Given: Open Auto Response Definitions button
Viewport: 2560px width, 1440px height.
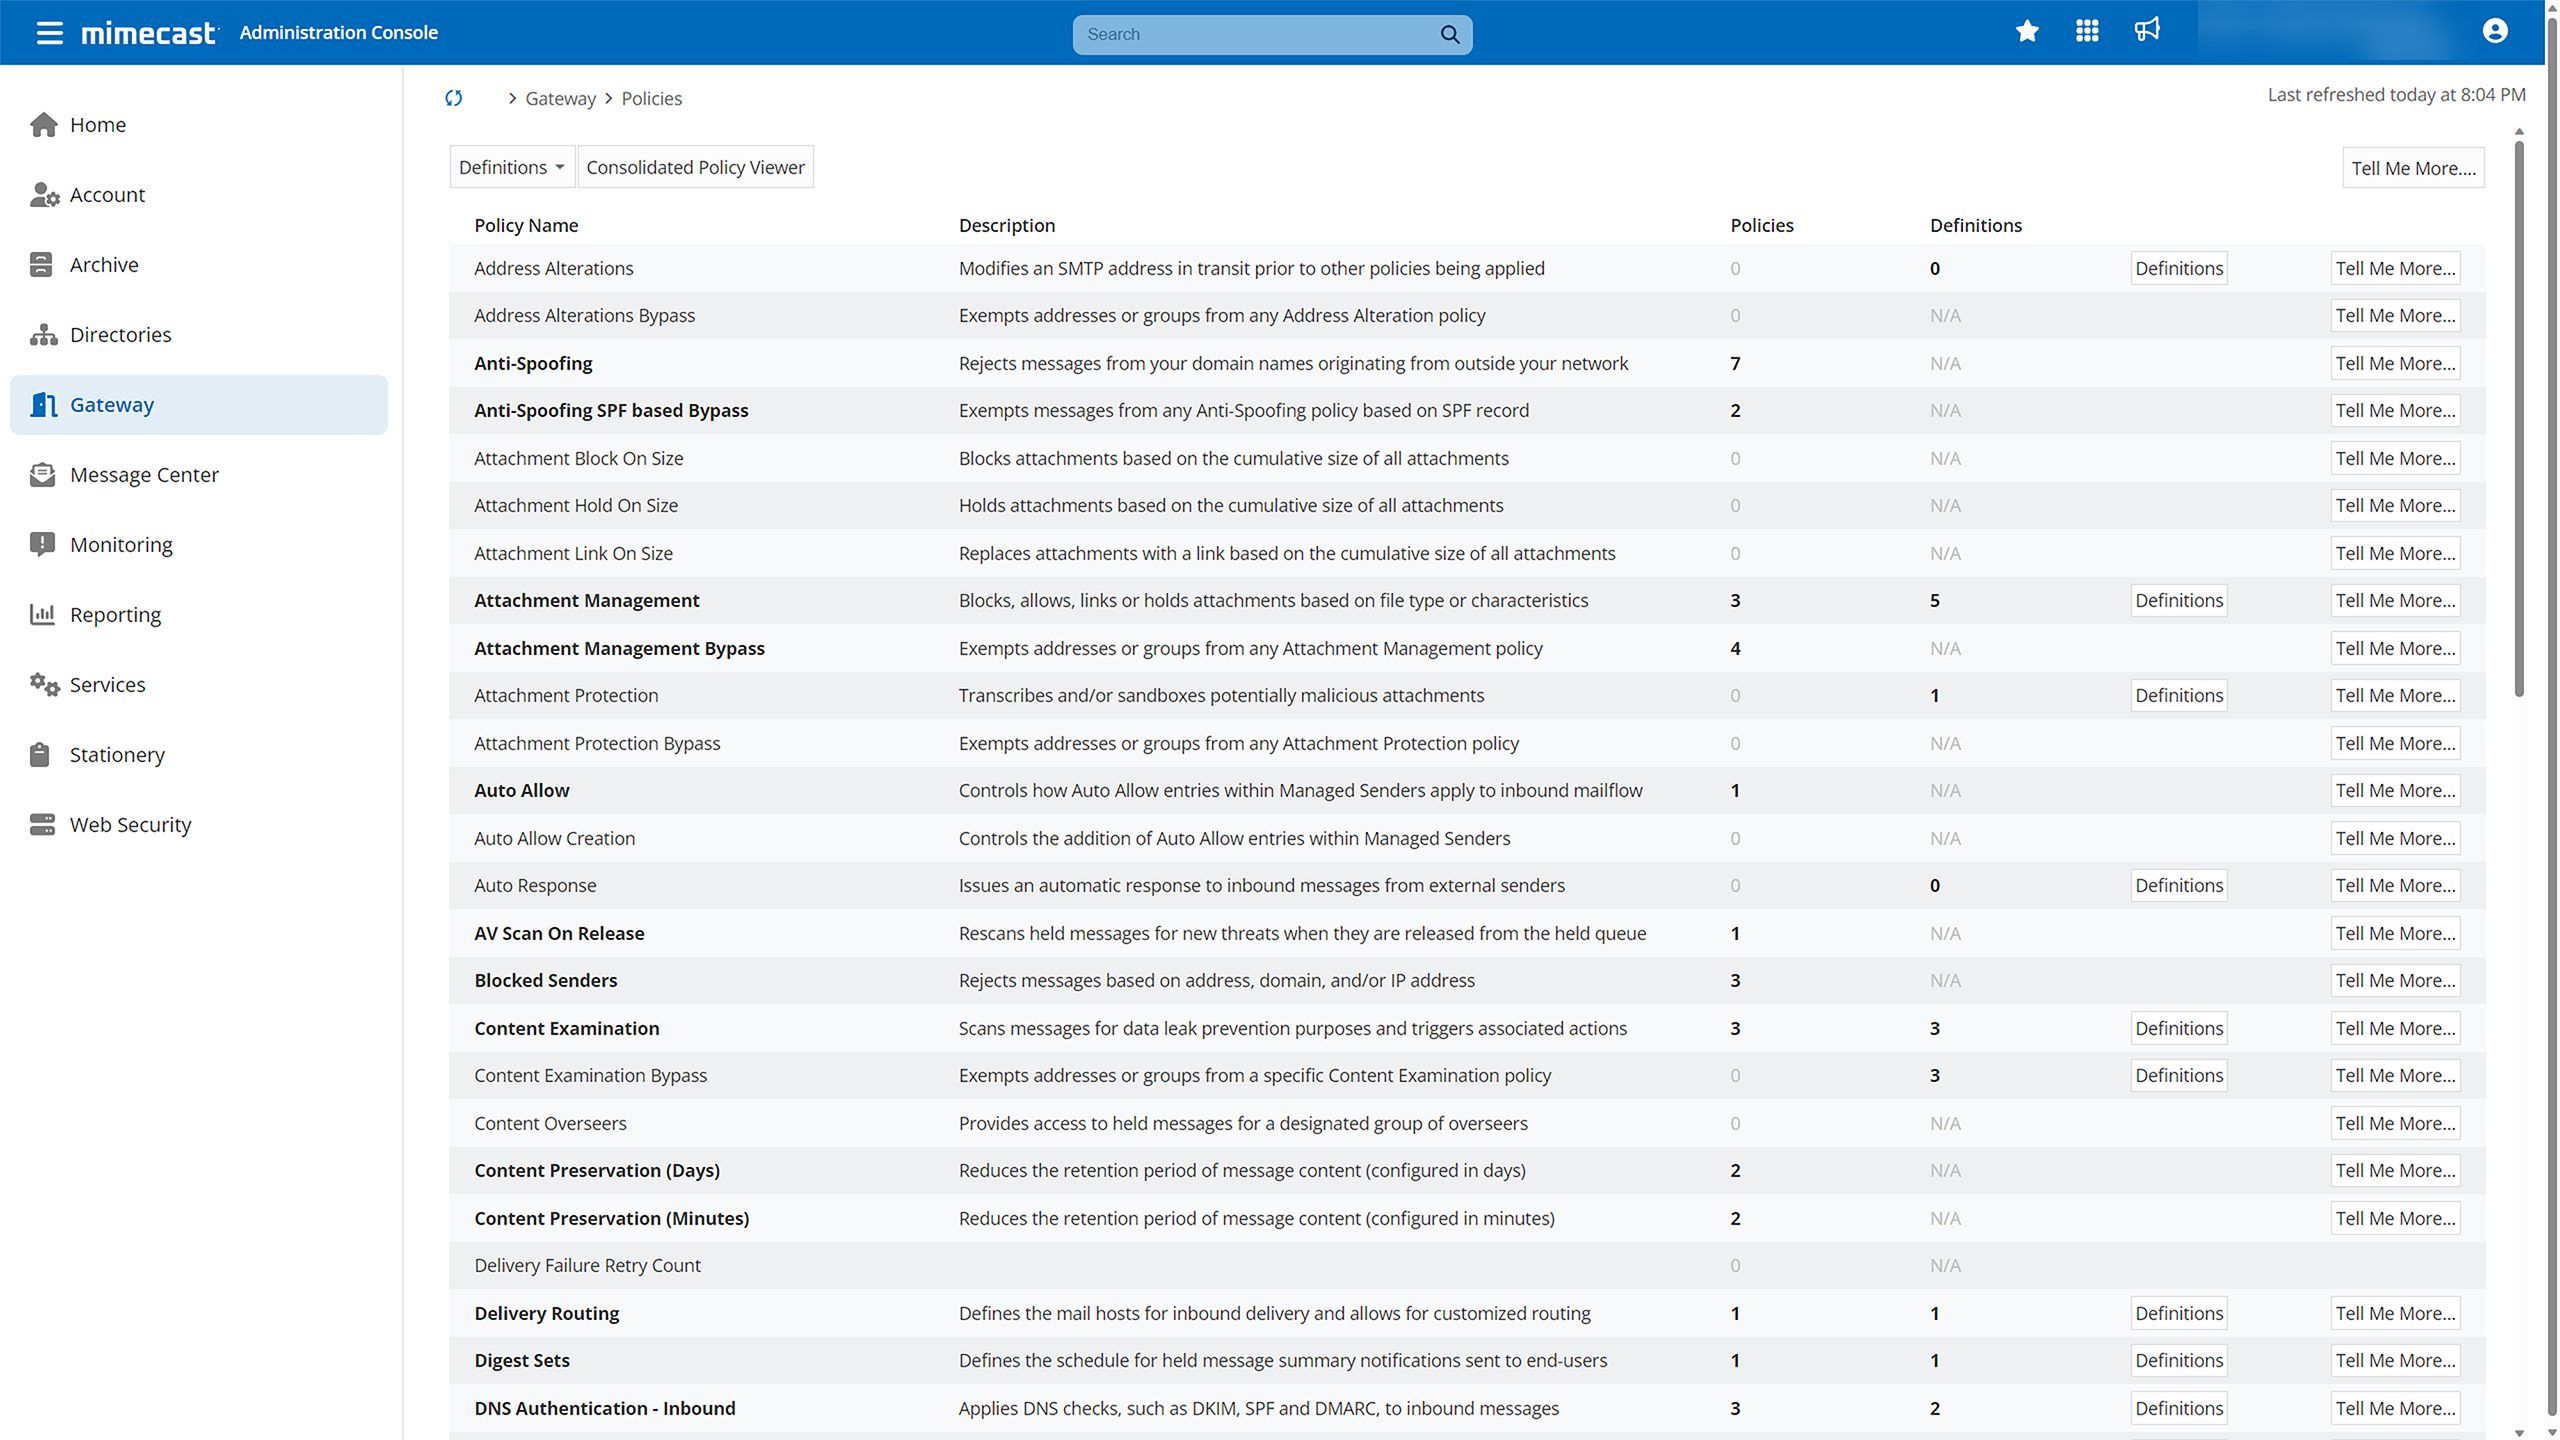Looking at the screenshot, I should pos(2179,885).
